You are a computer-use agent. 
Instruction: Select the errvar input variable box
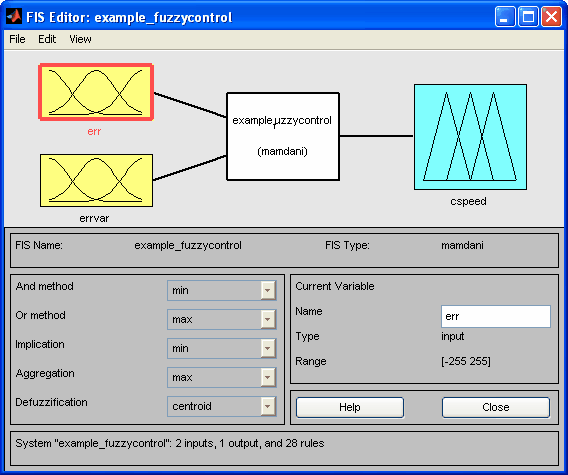pos(96,180)
